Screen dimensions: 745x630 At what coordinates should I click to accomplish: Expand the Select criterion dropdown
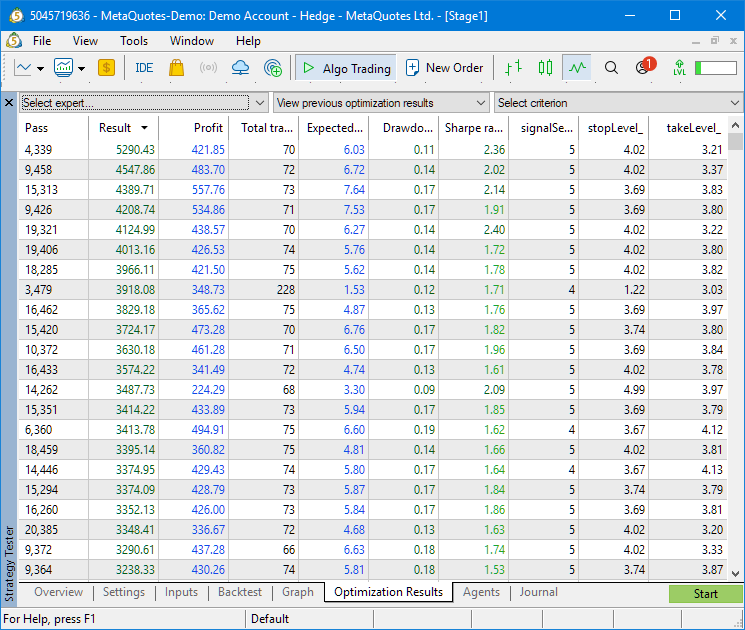618,103
